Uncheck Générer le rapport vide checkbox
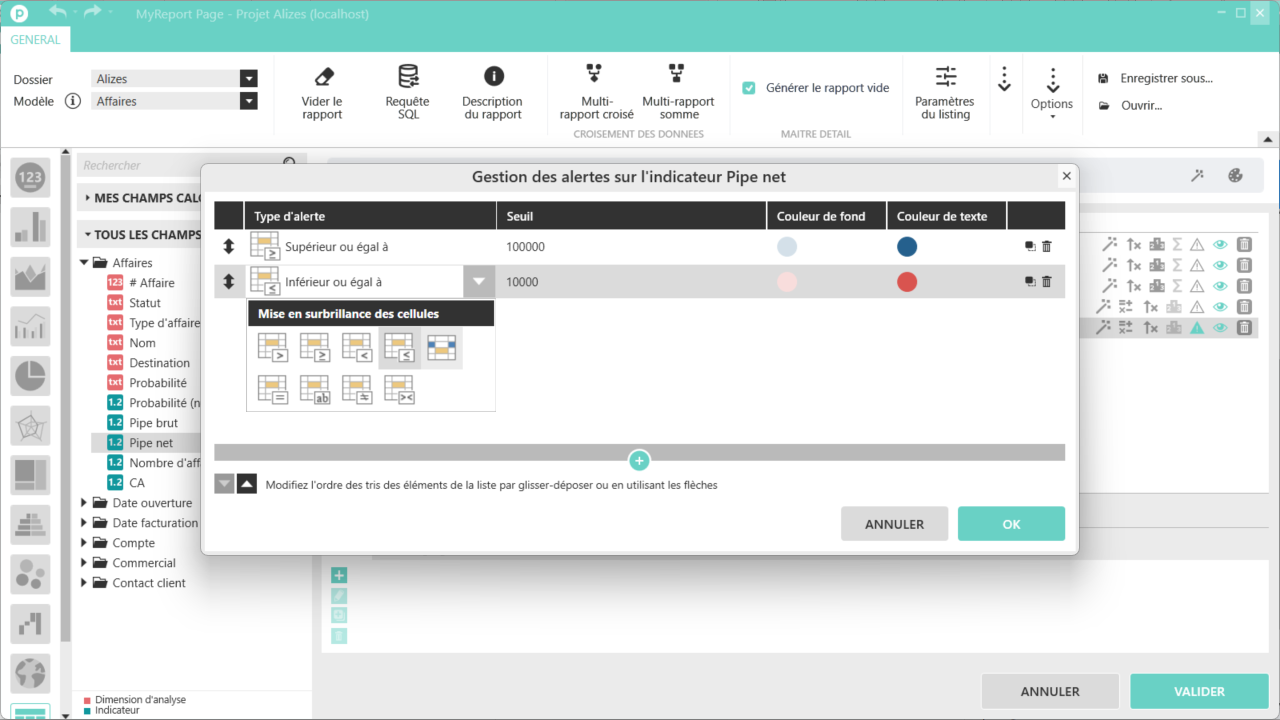1280x720 pixels. [749, 88]
